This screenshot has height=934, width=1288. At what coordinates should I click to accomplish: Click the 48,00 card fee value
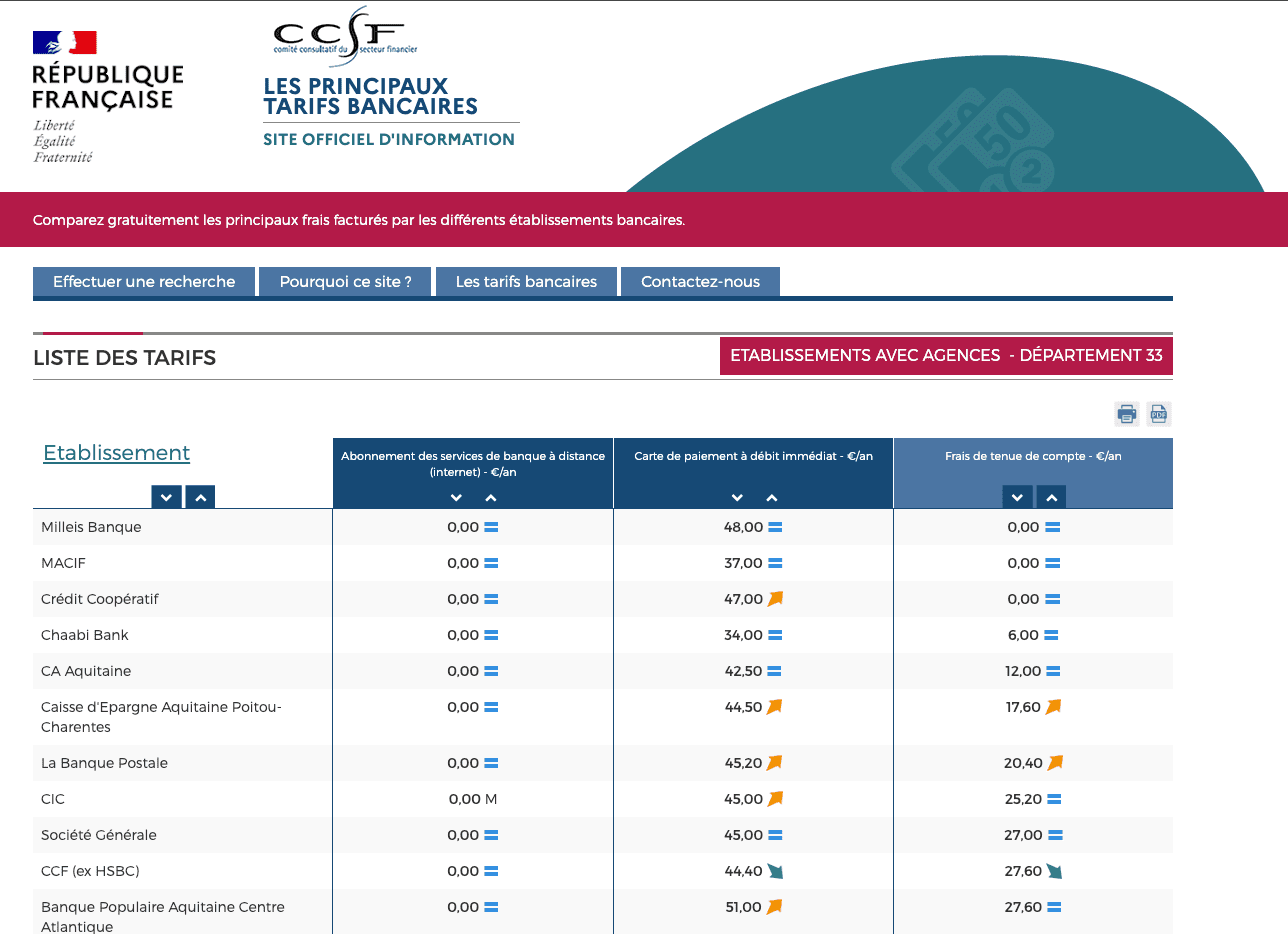click(x=743, y=527)
